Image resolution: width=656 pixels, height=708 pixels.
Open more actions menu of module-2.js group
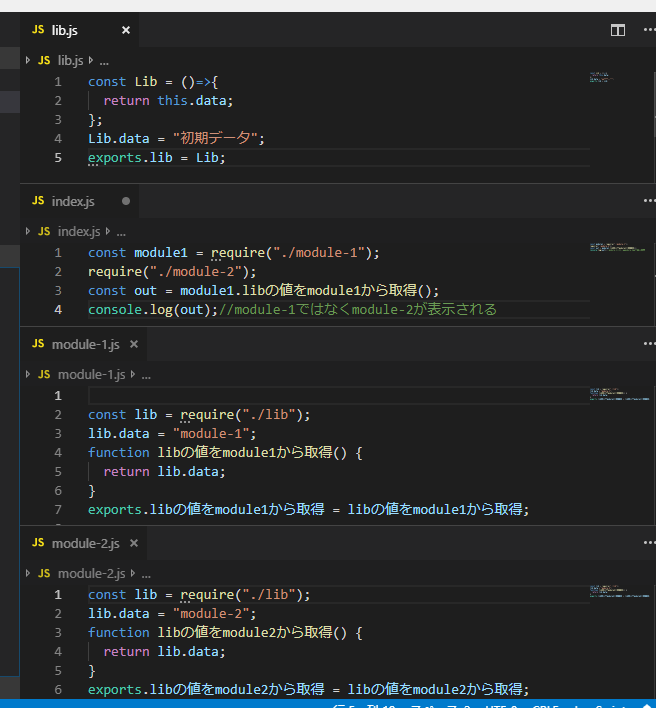650,543
